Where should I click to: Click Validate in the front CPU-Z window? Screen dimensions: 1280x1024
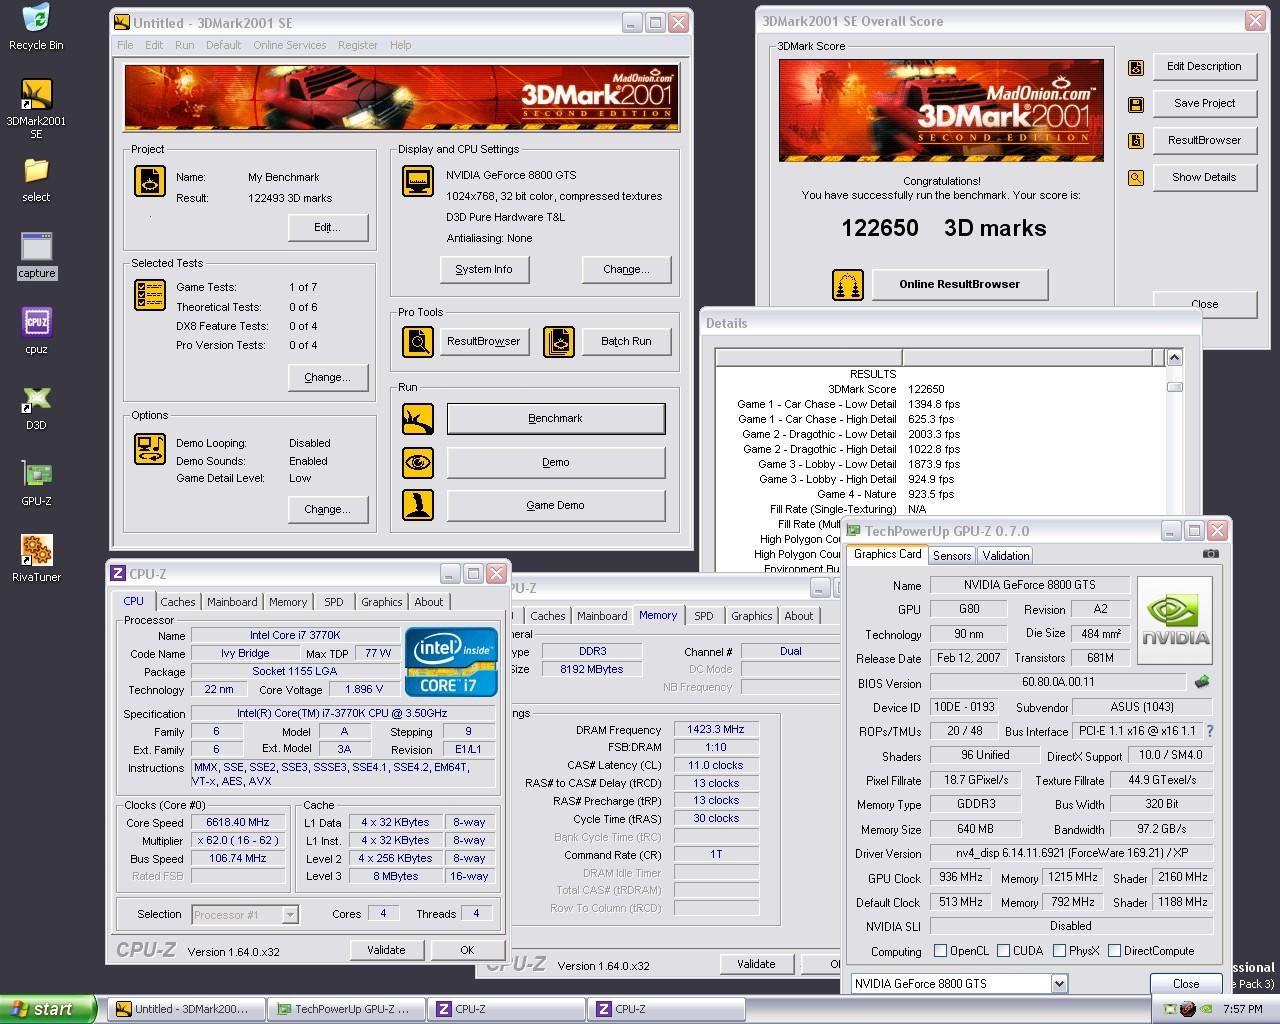pyautogui.click(x=386, y=950)
